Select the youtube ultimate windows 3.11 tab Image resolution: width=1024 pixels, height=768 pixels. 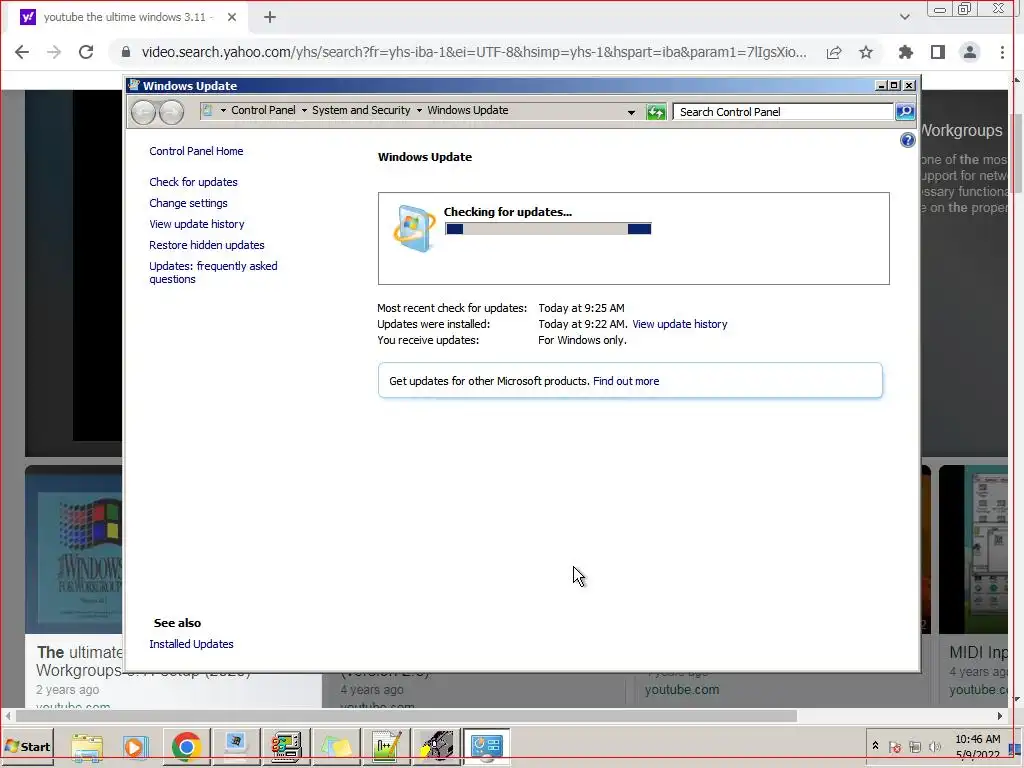pos(127,18)
